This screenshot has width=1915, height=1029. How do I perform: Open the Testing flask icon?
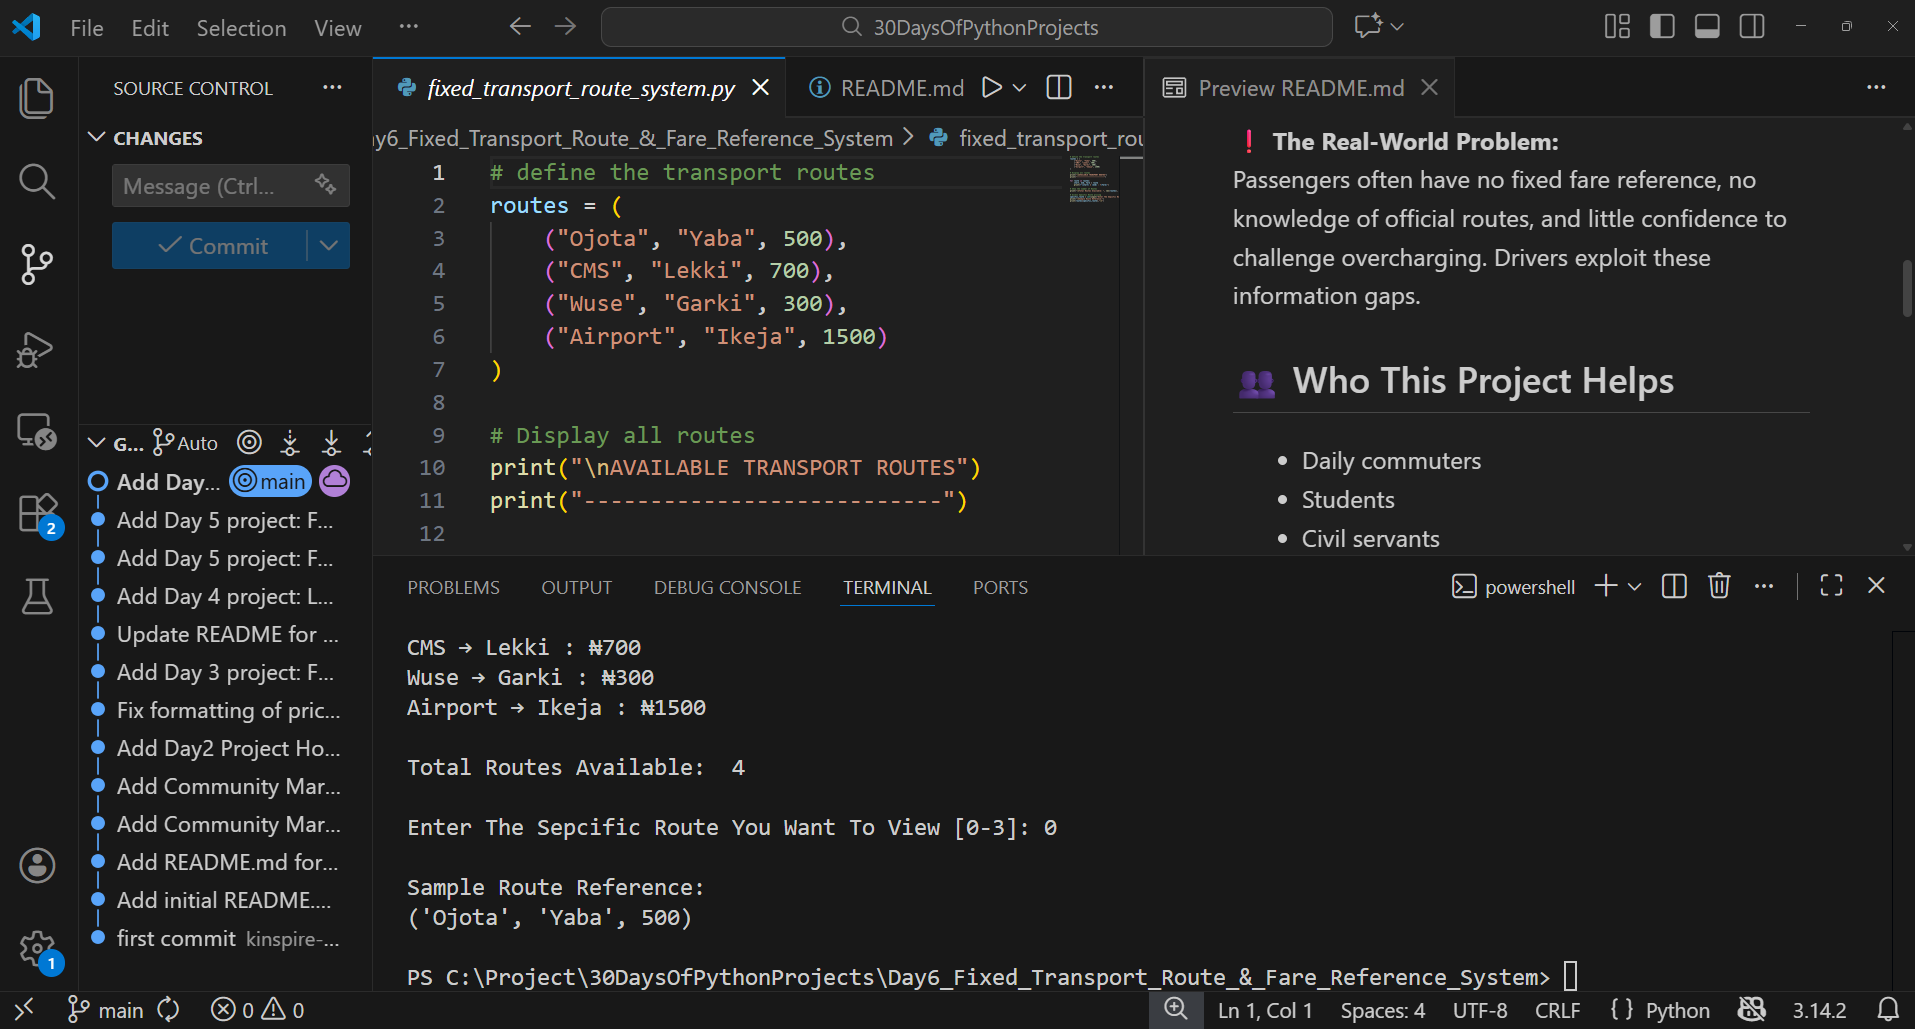pyautogui.click(x=37, y=597)
